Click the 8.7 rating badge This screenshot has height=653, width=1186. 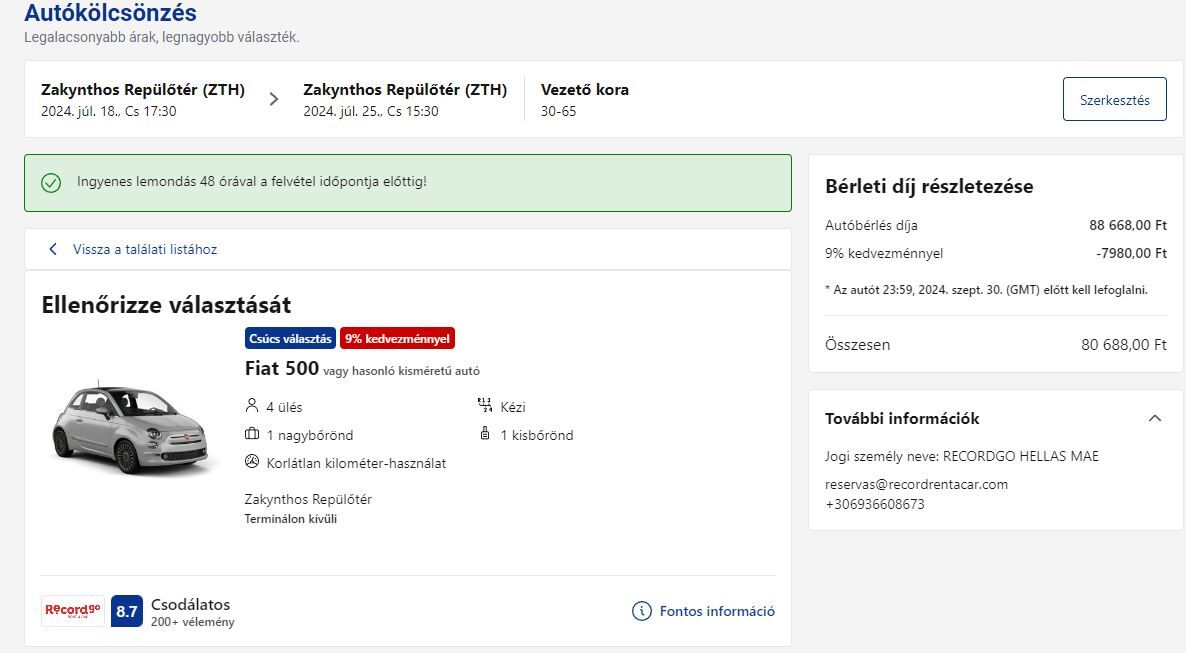(127, 611)
